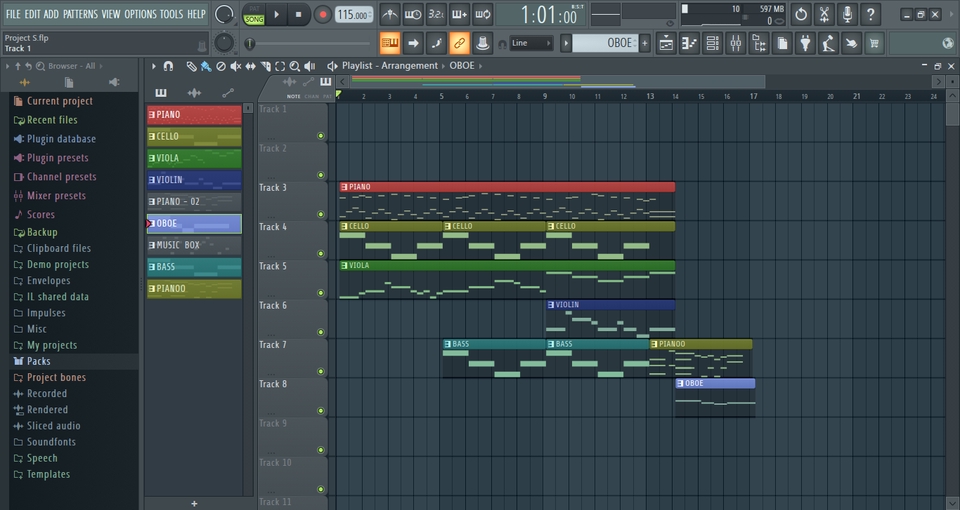The image size is (960, 510).
Task: Toggle loop recording button
Action: (x=482, y=14)
